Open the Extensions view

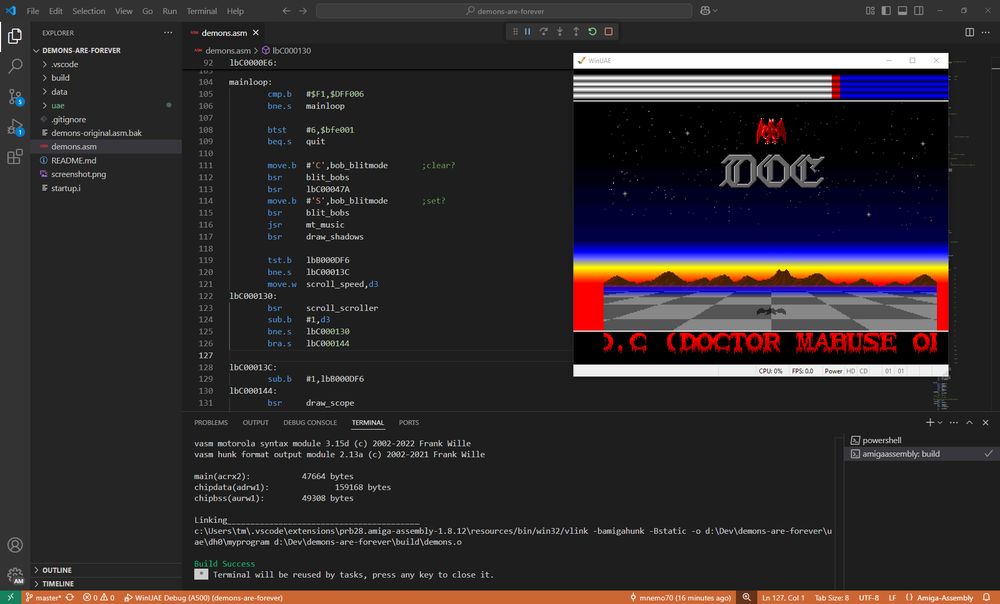(x=15, y=157)
